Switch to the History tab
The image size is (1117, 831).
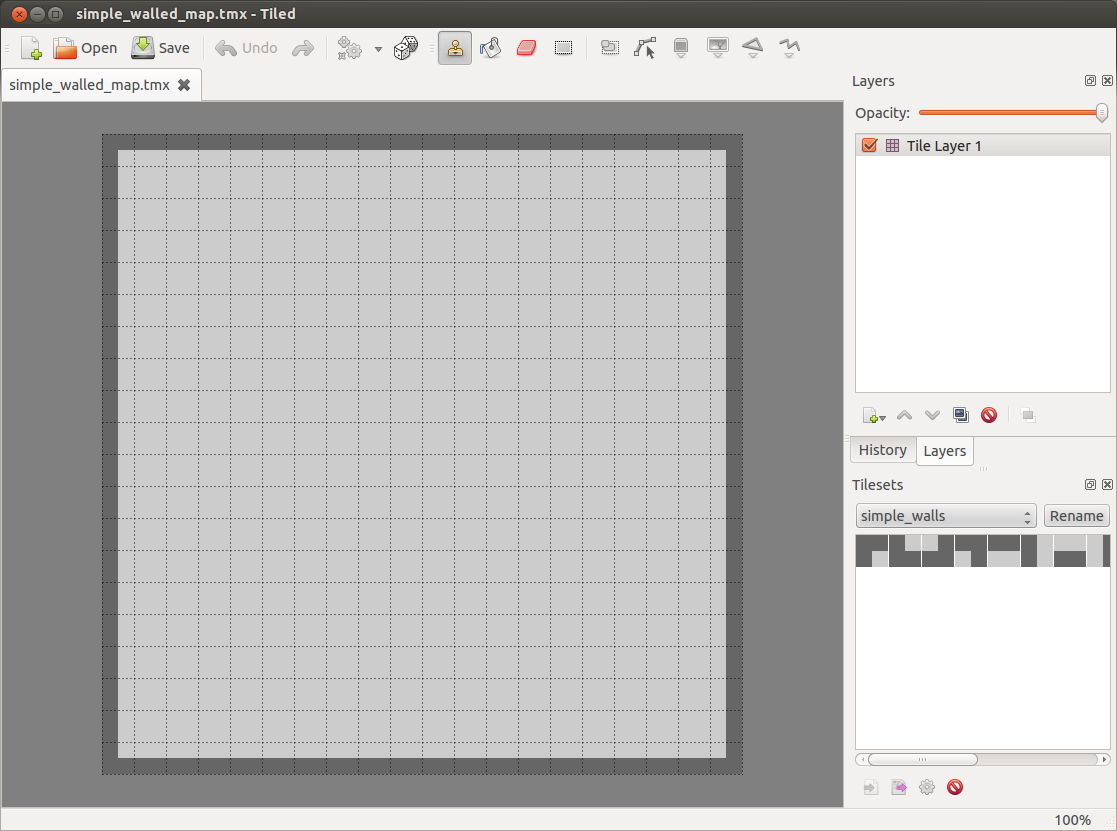tap(882, 450)
